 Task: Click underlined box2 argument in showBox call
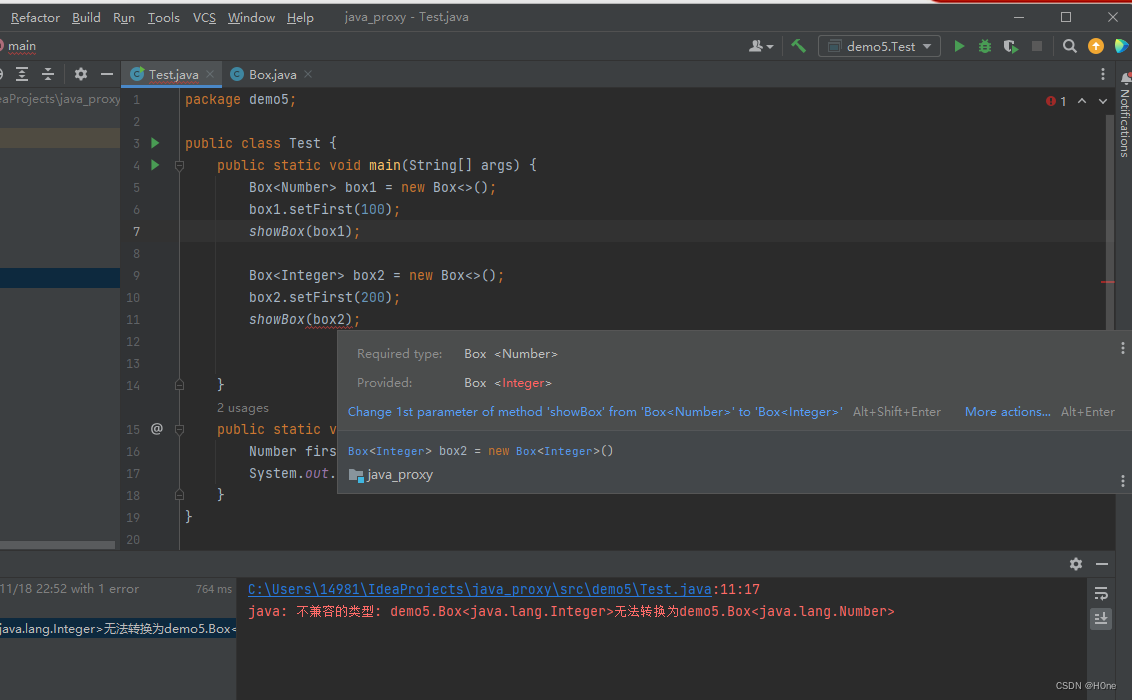pyautogui.click(x=331, y=319)
